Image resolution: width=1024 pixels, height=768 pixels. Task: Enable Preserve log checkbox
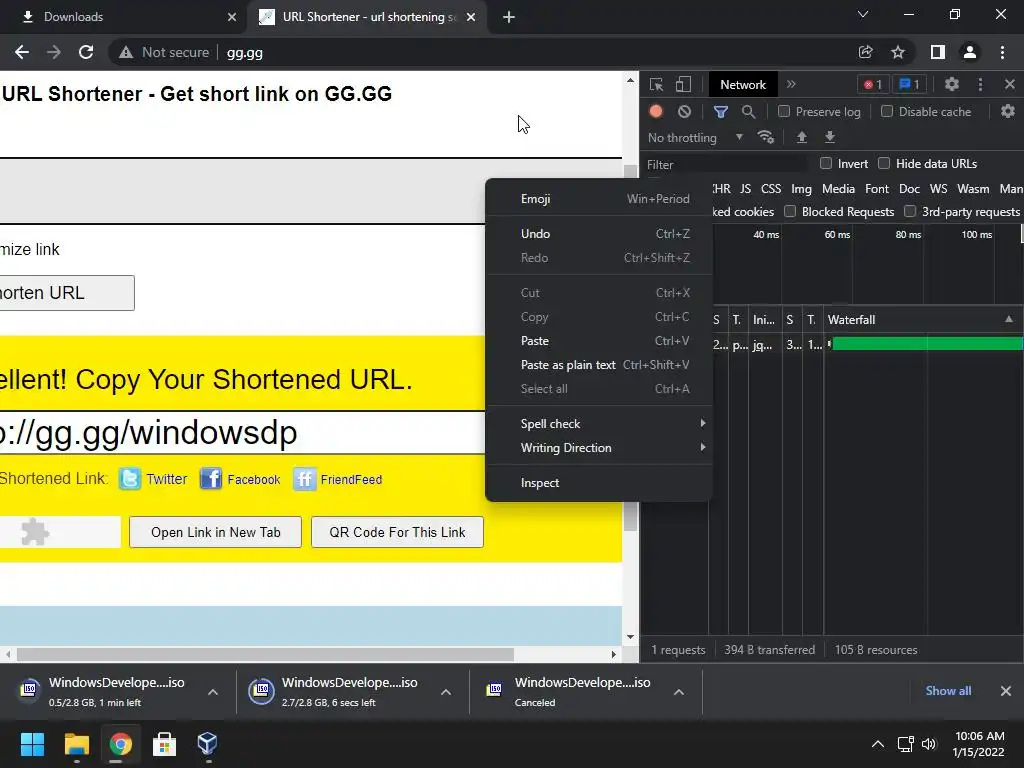pyautogui.click(x=784, y=112)
